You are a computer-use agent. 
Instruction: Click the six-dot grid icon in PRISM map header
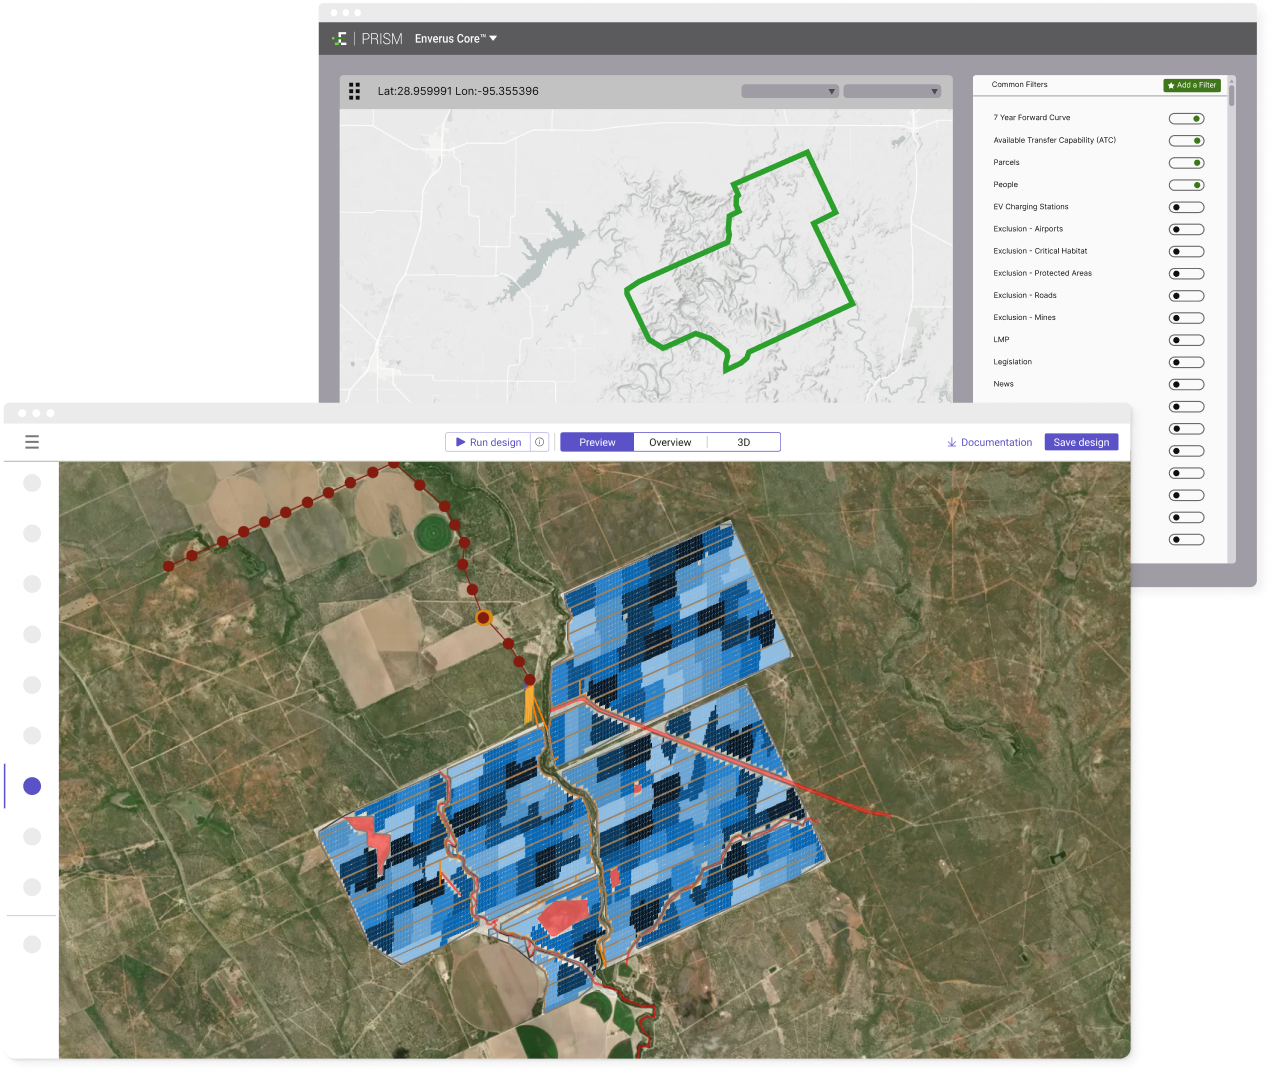pyautogui.click(x=354, y=91)
